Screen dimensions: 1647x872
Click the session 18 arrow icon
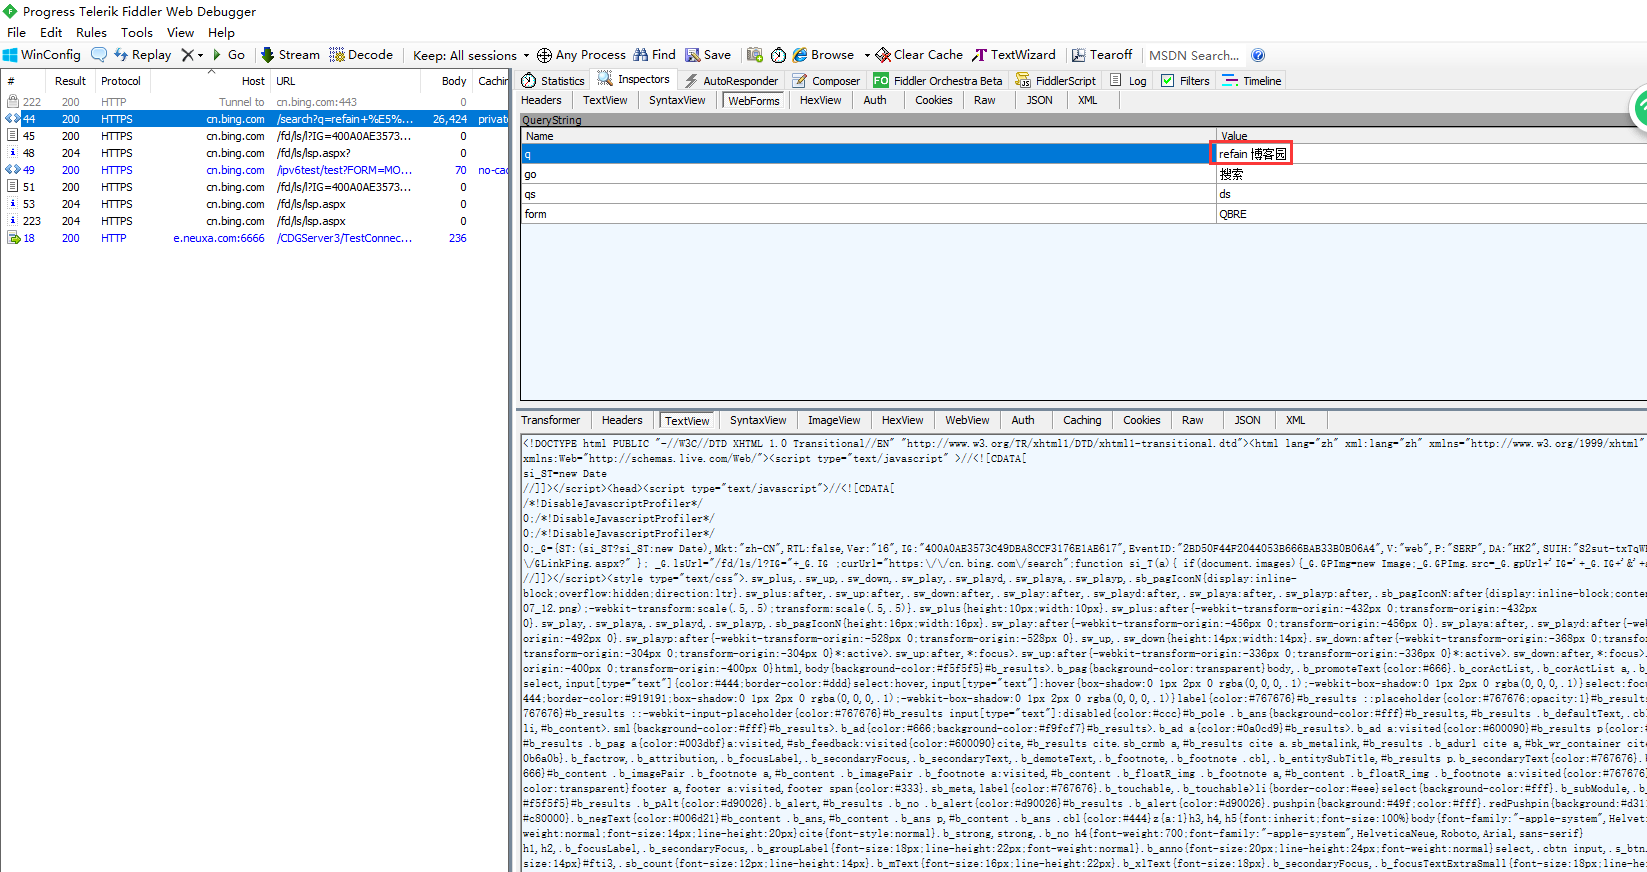coord(13,238)
